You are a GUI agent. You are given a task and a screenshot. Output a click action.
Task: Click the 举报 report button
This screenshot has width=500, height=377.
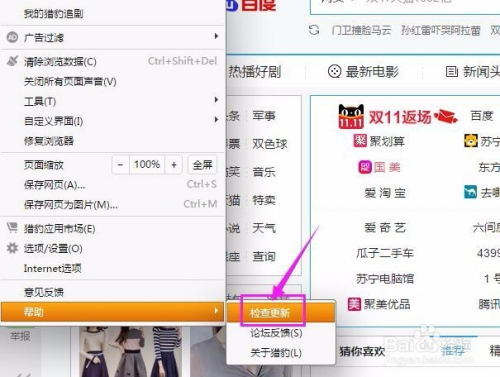point(20,337)
